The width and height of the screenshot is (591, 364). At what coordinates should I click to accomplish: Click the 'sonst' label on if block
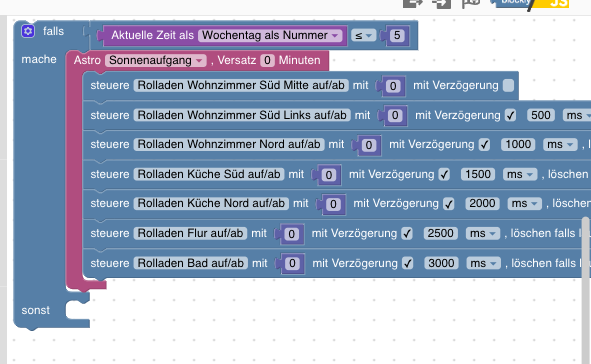pos(35,310)
